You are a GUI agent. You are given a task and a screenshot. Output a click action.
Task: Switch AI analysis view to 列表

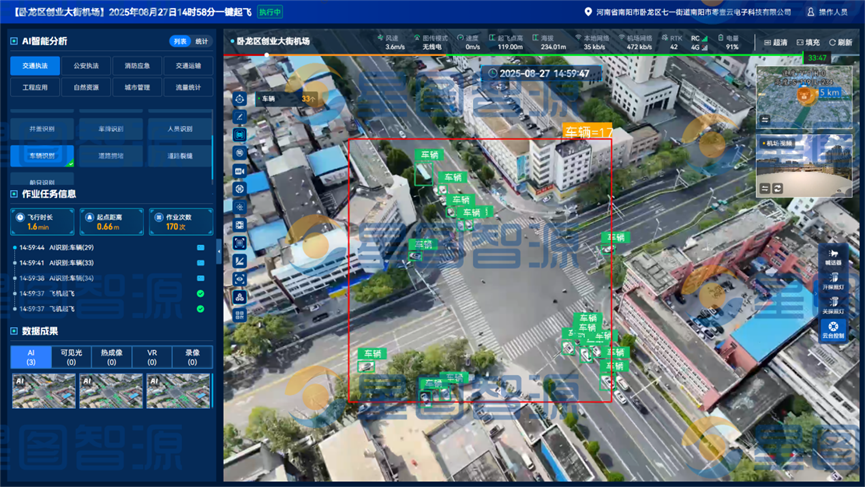[180, 41]
